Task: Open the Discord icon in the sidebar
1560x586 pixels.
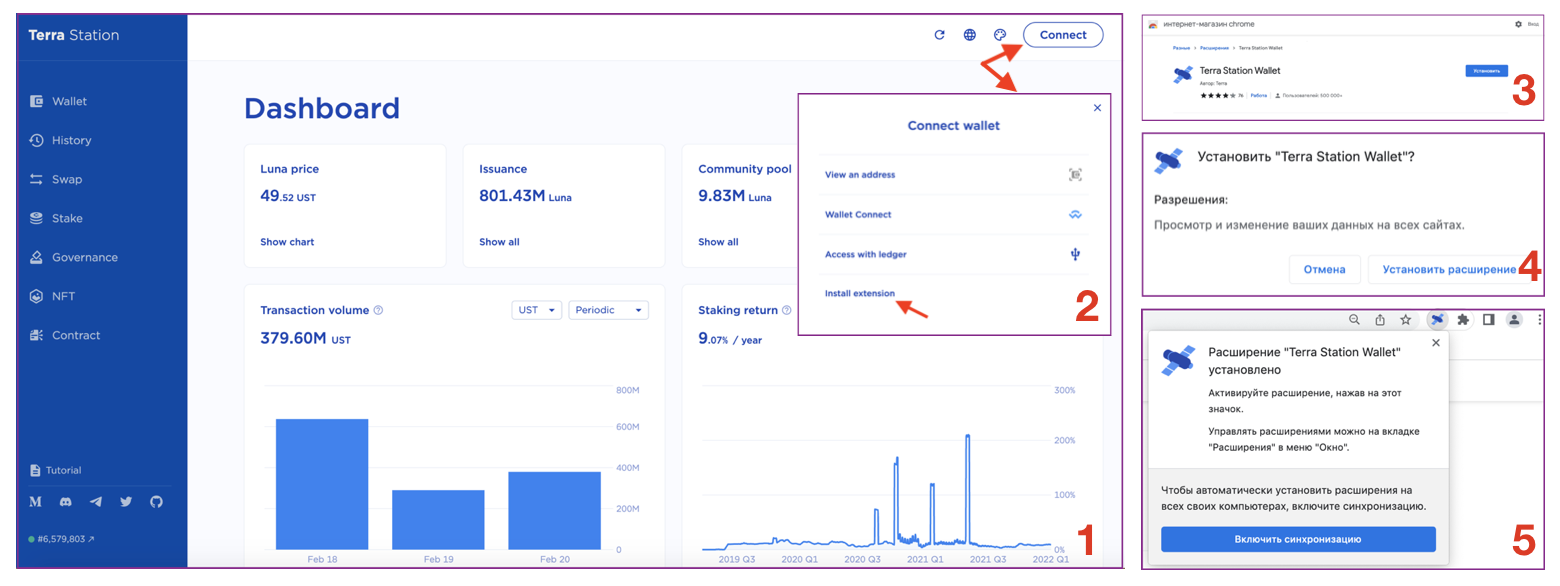Action: click(x=66, y=502)
